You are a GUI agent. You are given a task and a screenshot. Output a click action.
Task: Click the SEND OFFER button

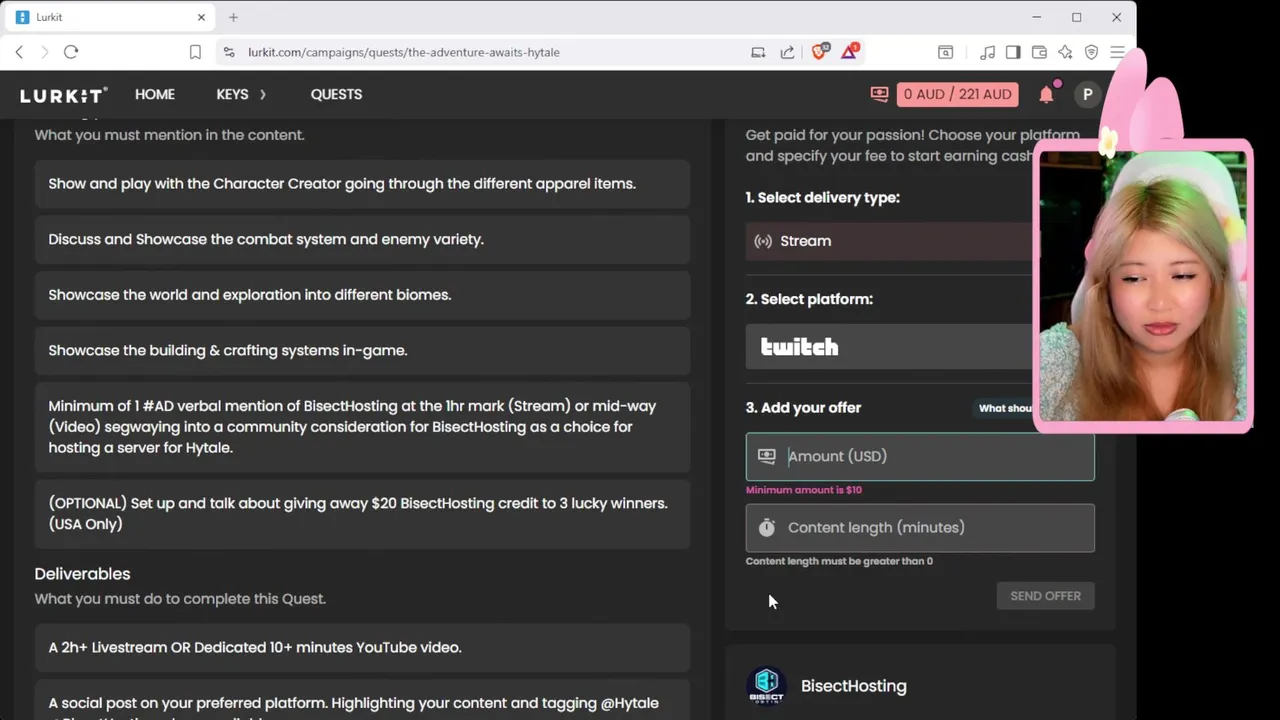click(x=1045, y=596)
